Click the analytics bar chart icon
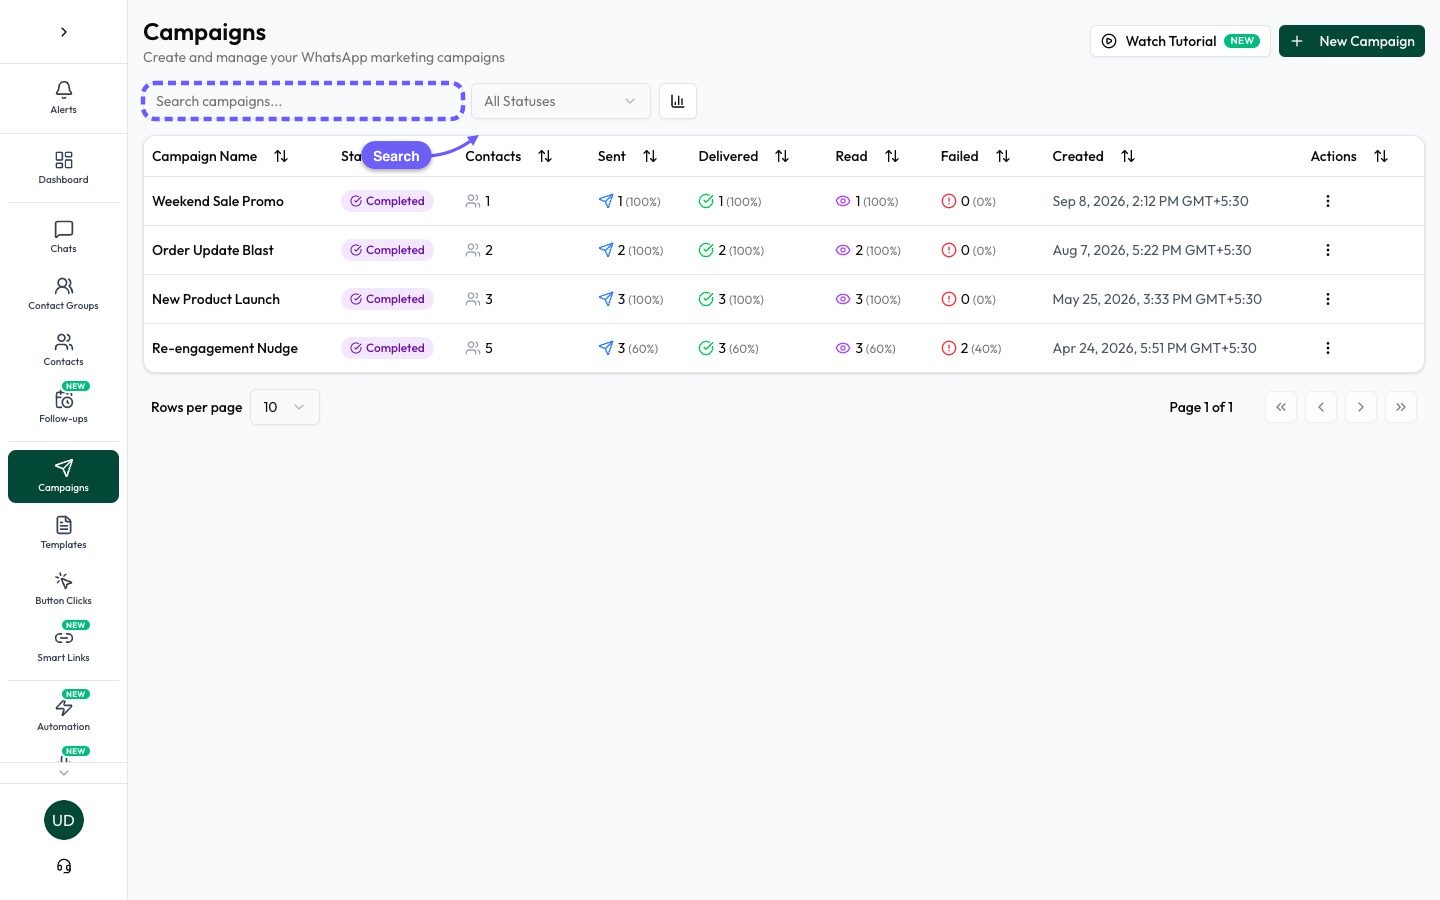 (678, 101)
